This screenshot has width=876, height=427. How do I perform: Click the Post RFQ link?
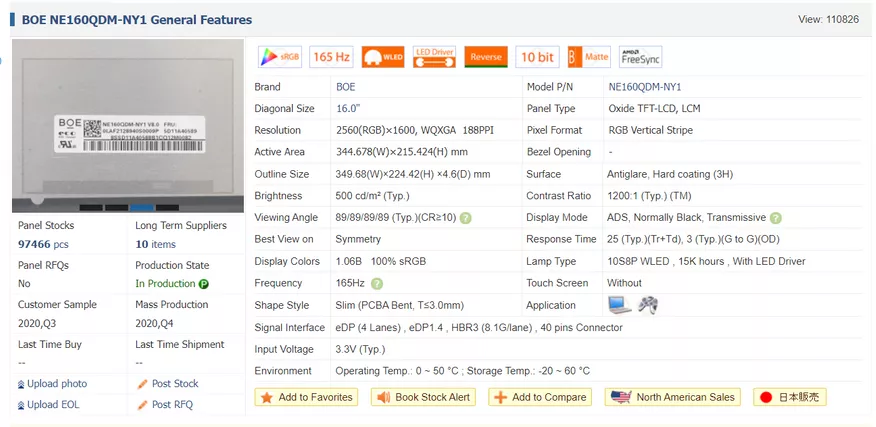tap(172, 405)
